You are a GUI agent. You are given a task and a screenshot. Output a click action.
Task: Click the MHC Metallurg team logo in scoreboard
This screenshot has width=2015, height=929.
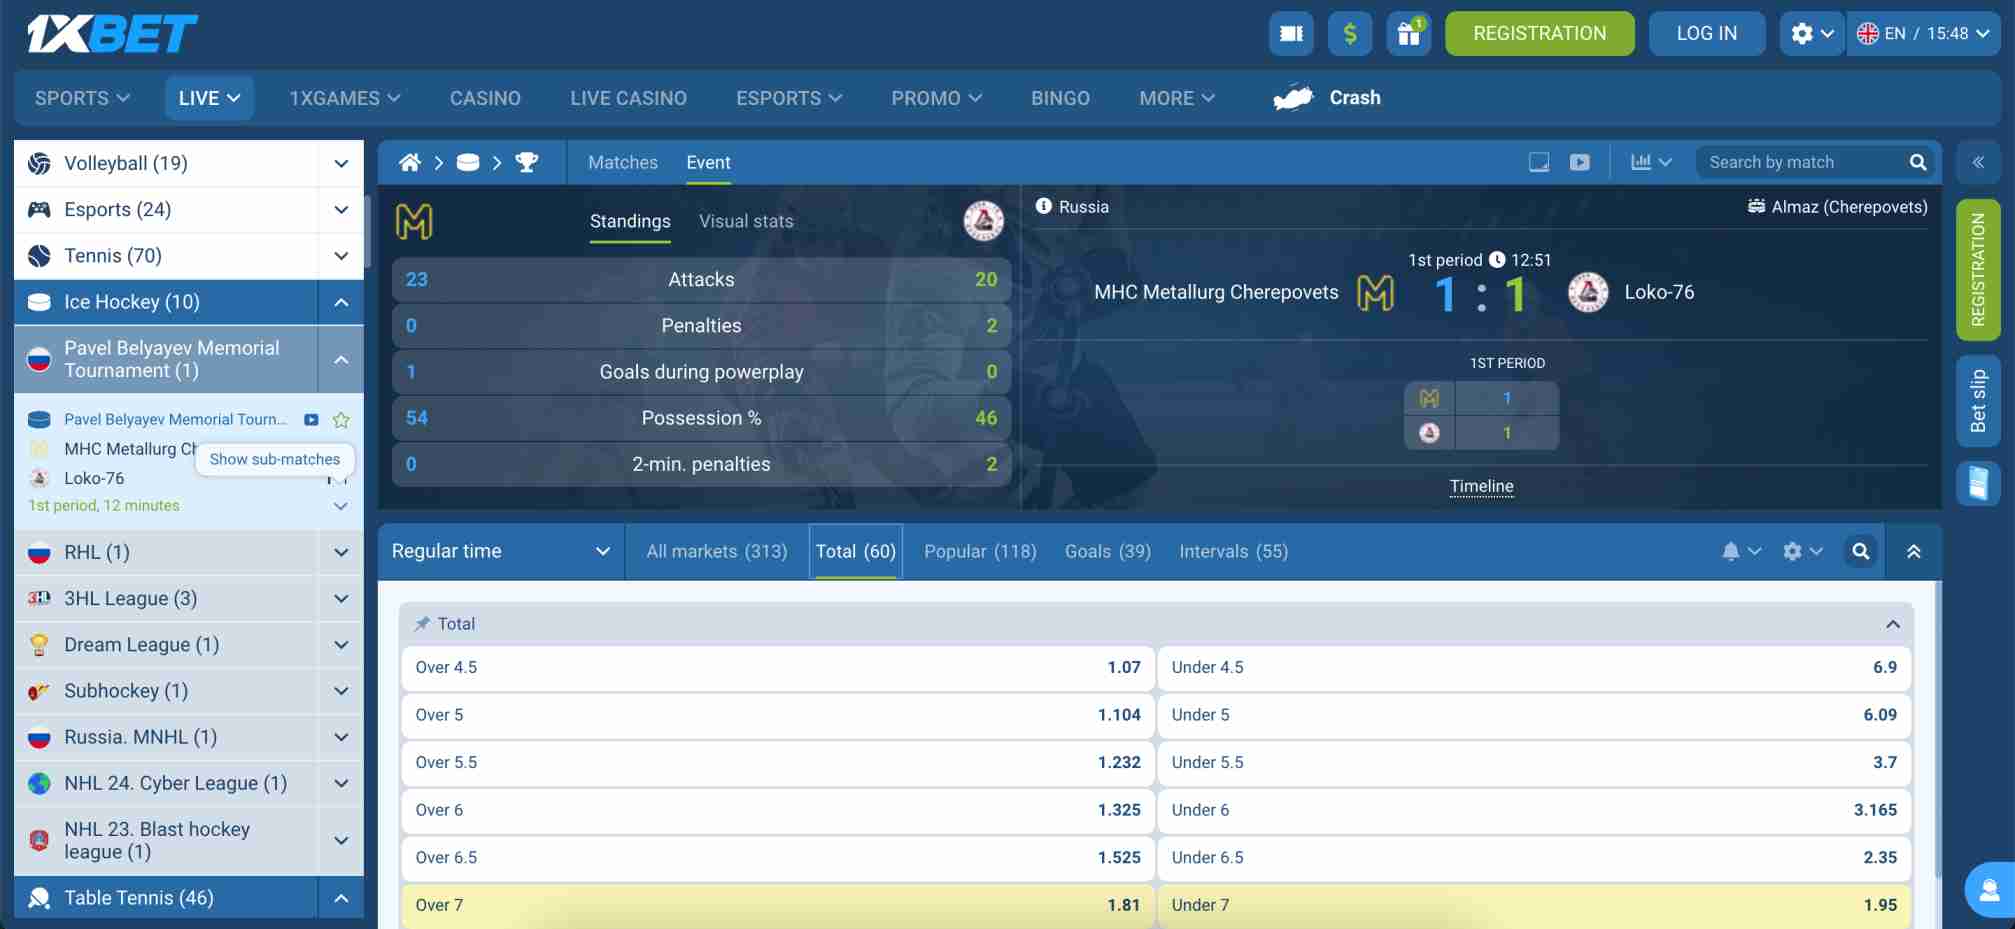[1376, 292]
